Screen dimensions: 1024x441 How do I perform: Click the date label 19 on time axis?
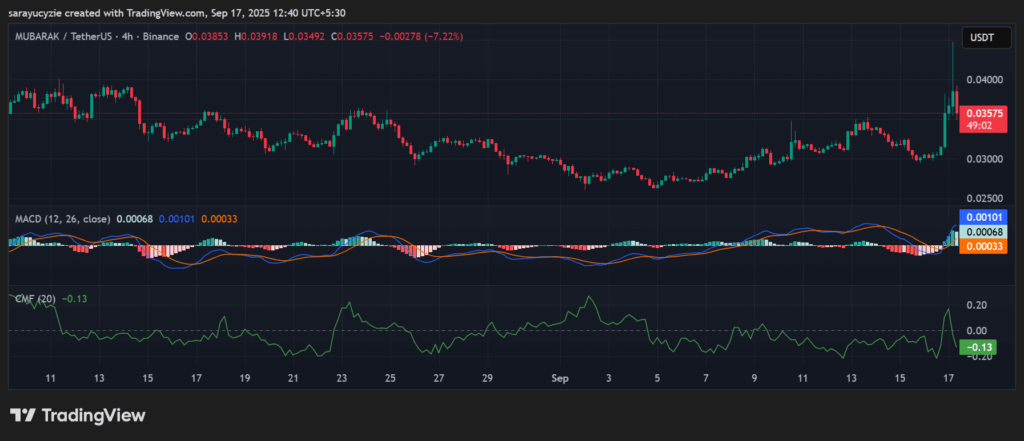(245, 378)
